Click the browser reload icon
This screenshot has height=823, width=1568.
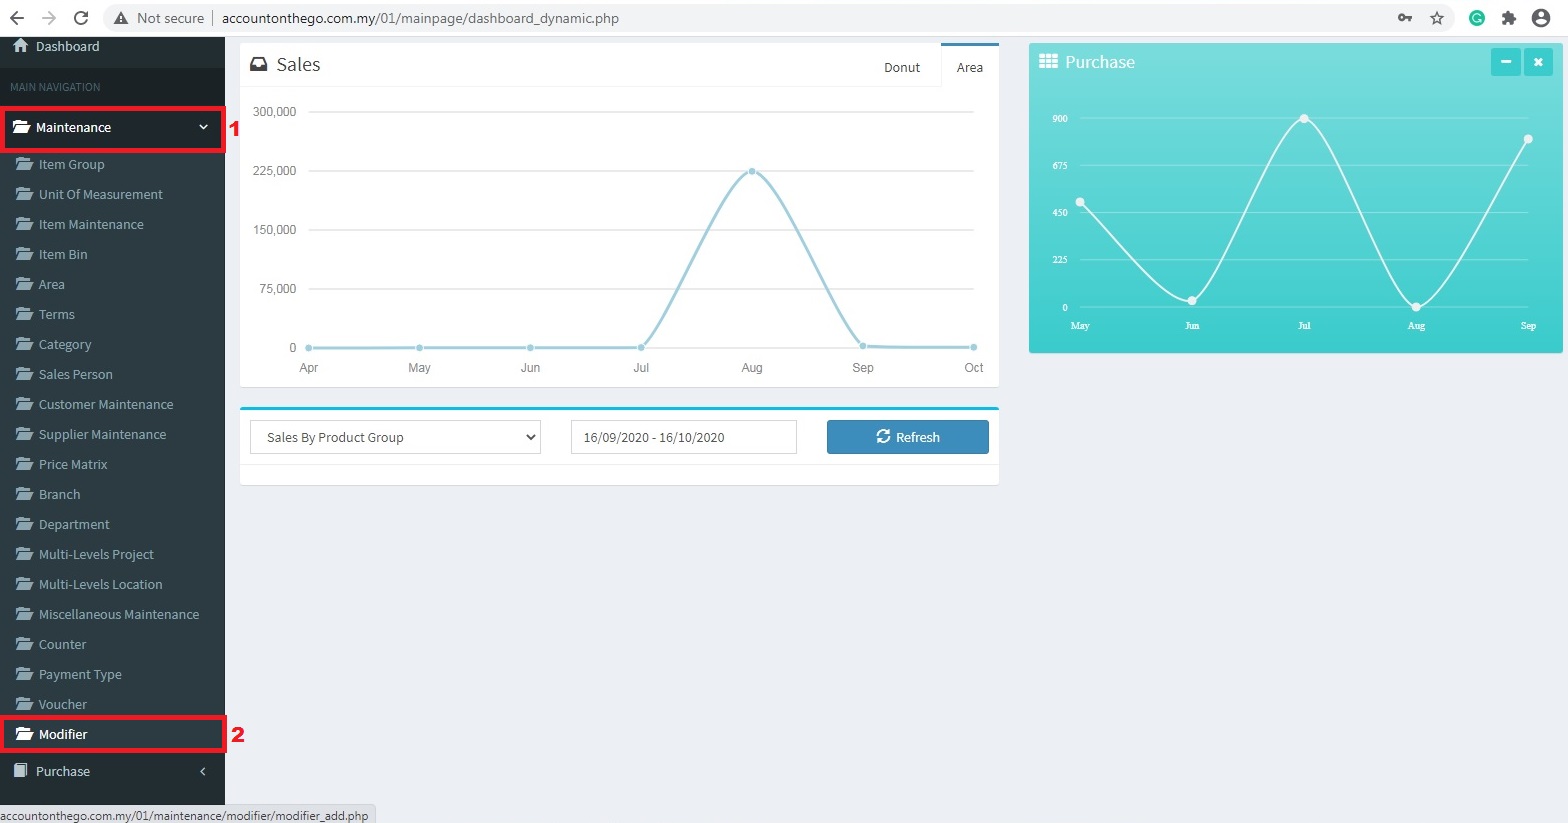81,18
